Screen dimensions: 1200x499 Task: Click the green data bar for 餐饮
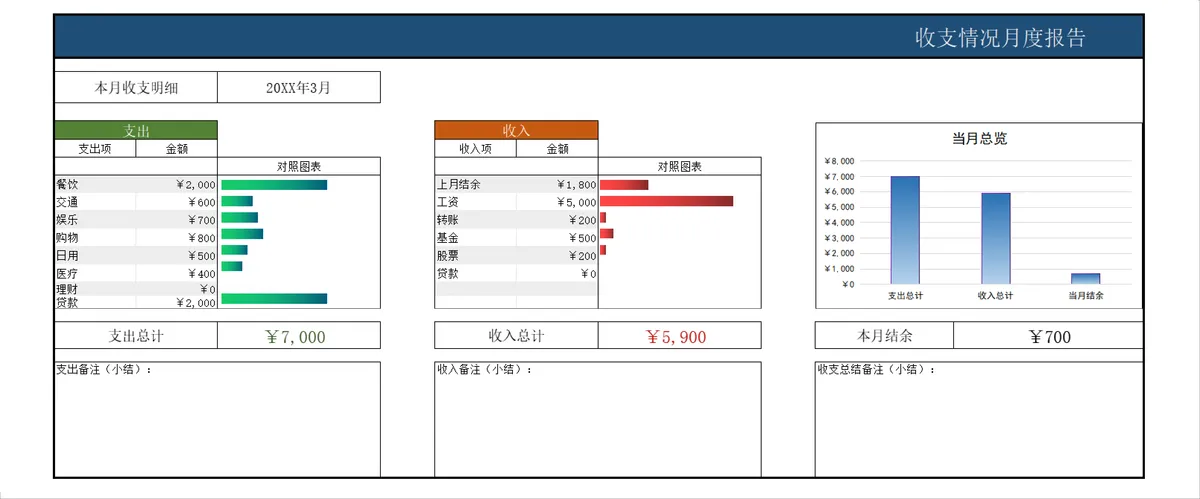pos(274,184)
